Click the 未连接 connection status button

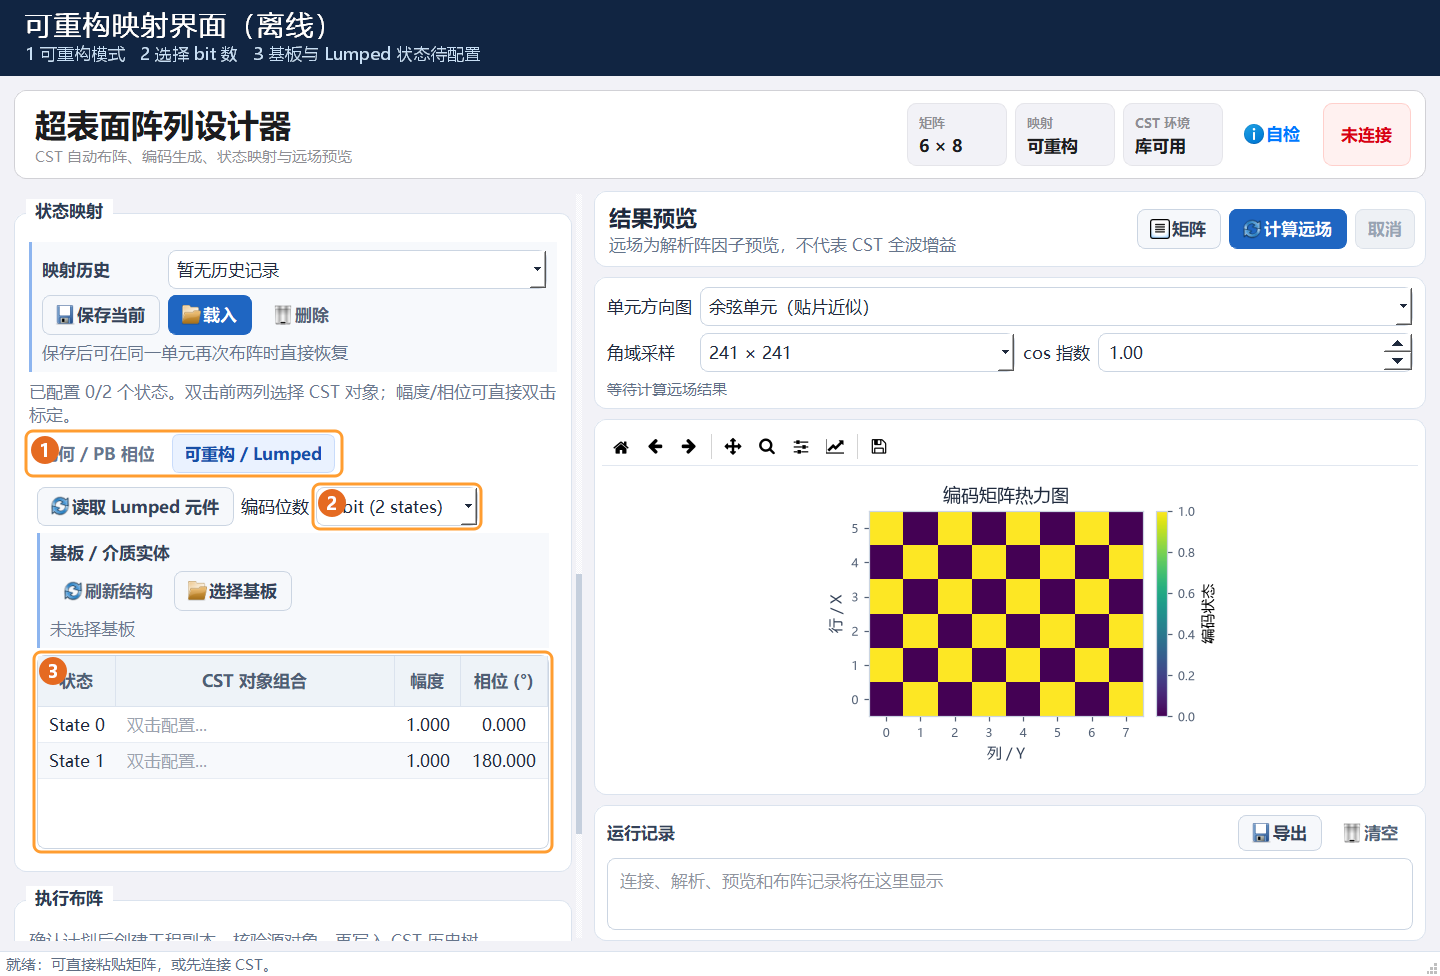(1367, 134)
